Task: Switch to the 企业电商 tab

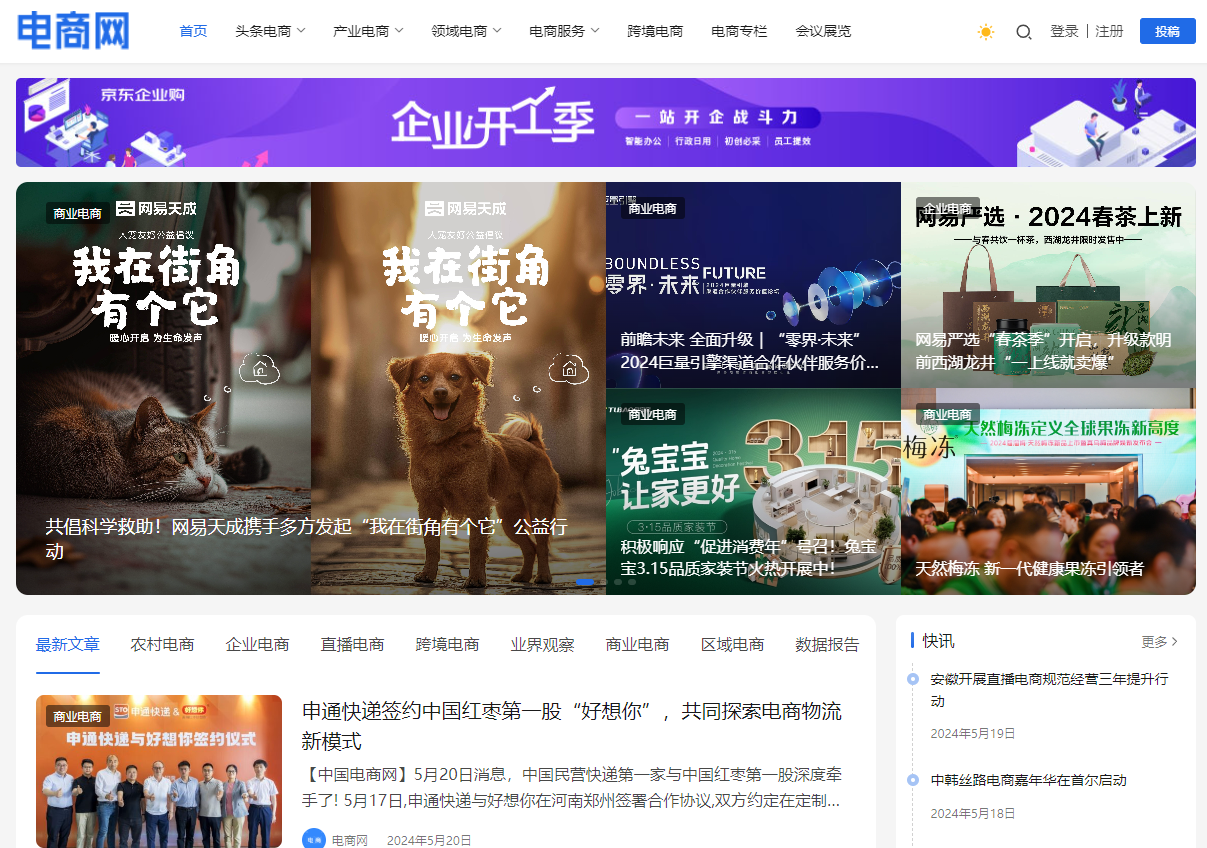Action: tap(257, 645)
